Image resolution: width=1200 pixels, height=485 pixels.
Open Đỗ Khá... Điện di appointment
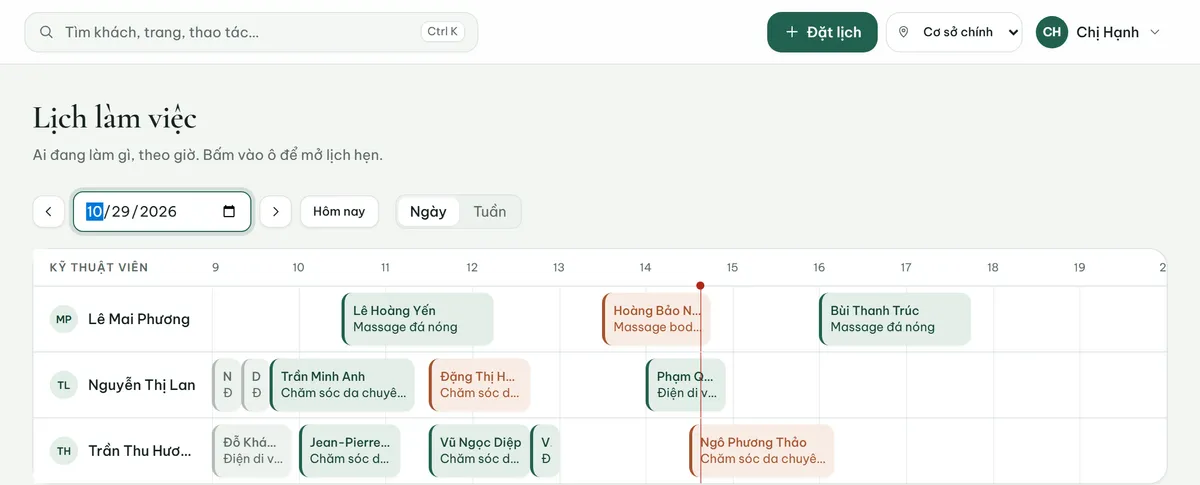tap(251, 451)
